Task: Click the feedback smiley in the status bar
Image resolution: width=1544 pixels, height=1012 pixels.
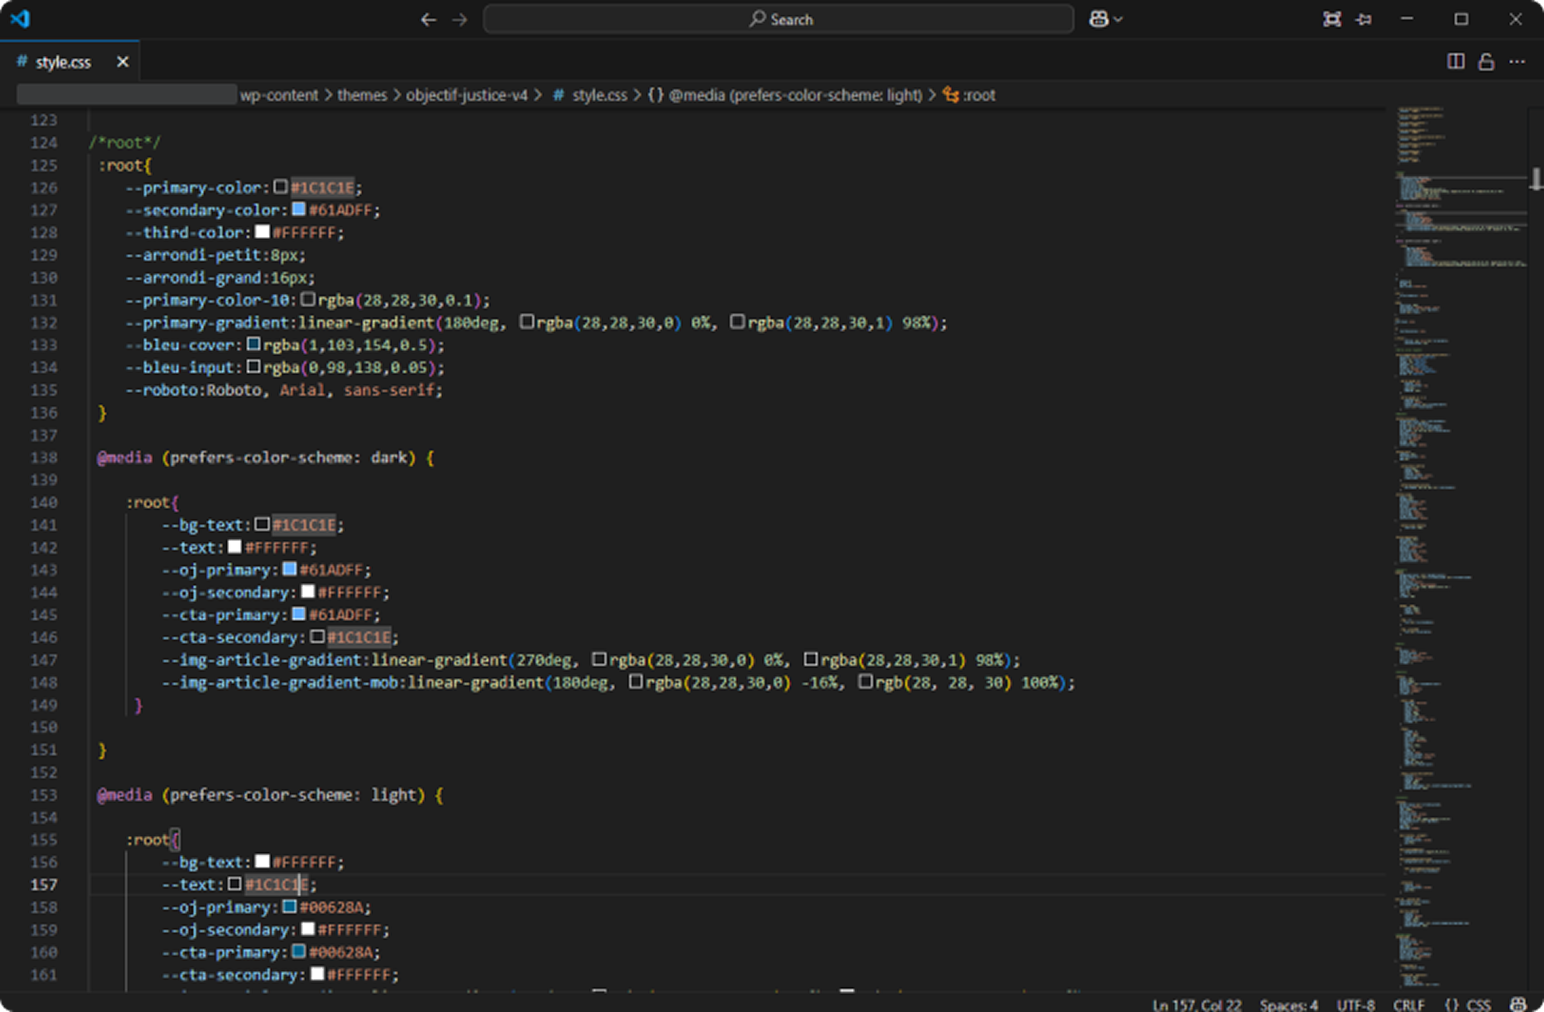Action: [x=1518, y=1004]
